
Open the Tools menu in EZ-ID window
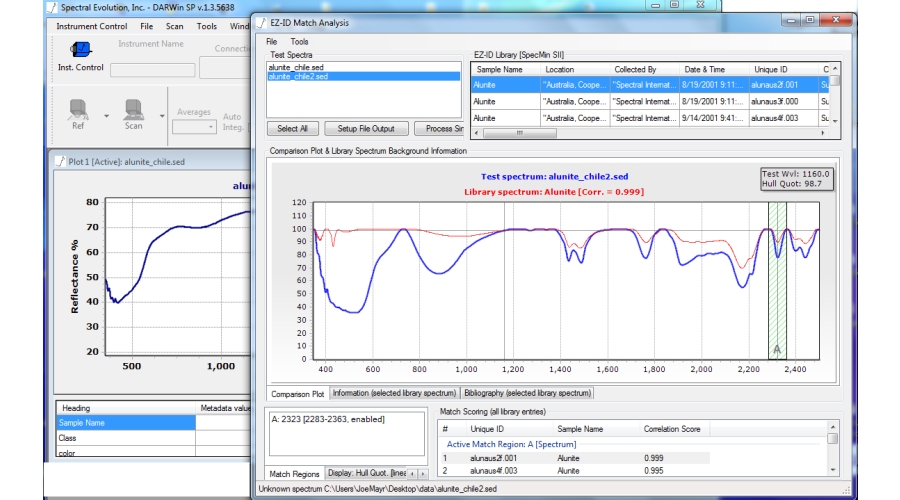[x=299, y=42]
